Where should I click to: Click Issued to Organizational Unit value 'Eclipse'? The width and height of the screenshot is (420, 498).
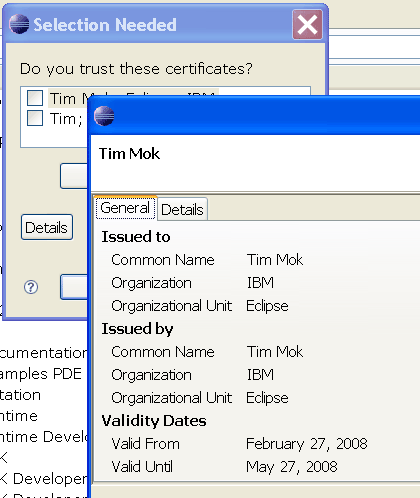[267, 306]
